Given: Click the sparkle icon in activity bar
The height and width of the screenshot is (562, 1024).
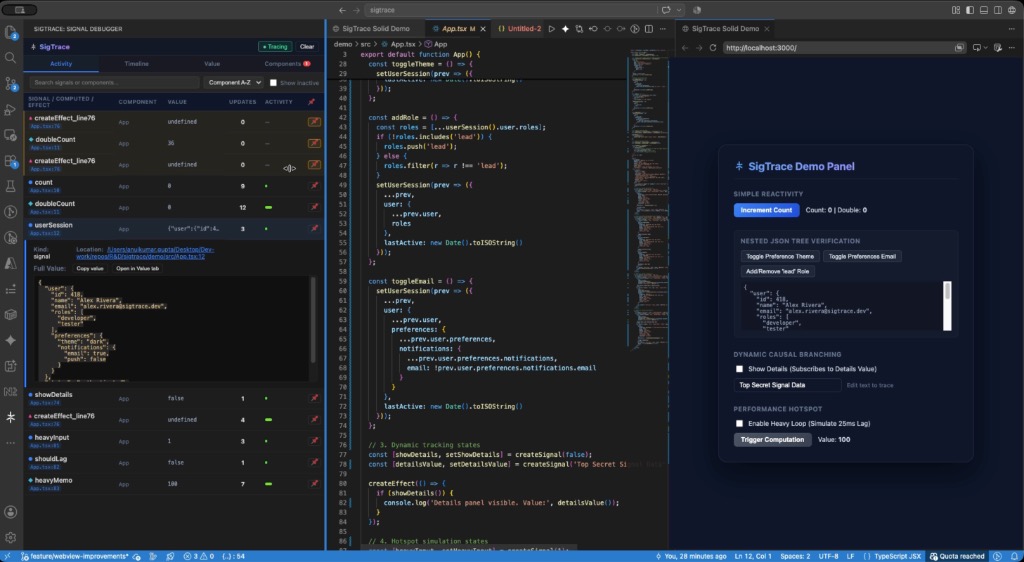Looking at the screenshot, I should (10, 340).
